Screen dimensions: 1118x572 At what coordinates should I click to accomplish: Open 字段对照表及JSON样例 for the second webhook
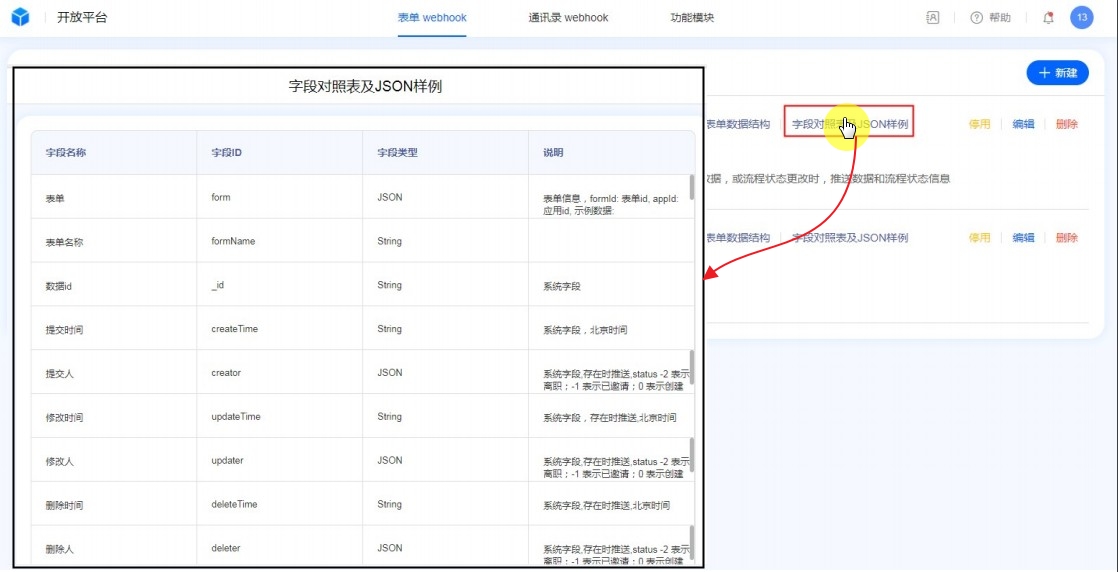[x=849, y=237]
